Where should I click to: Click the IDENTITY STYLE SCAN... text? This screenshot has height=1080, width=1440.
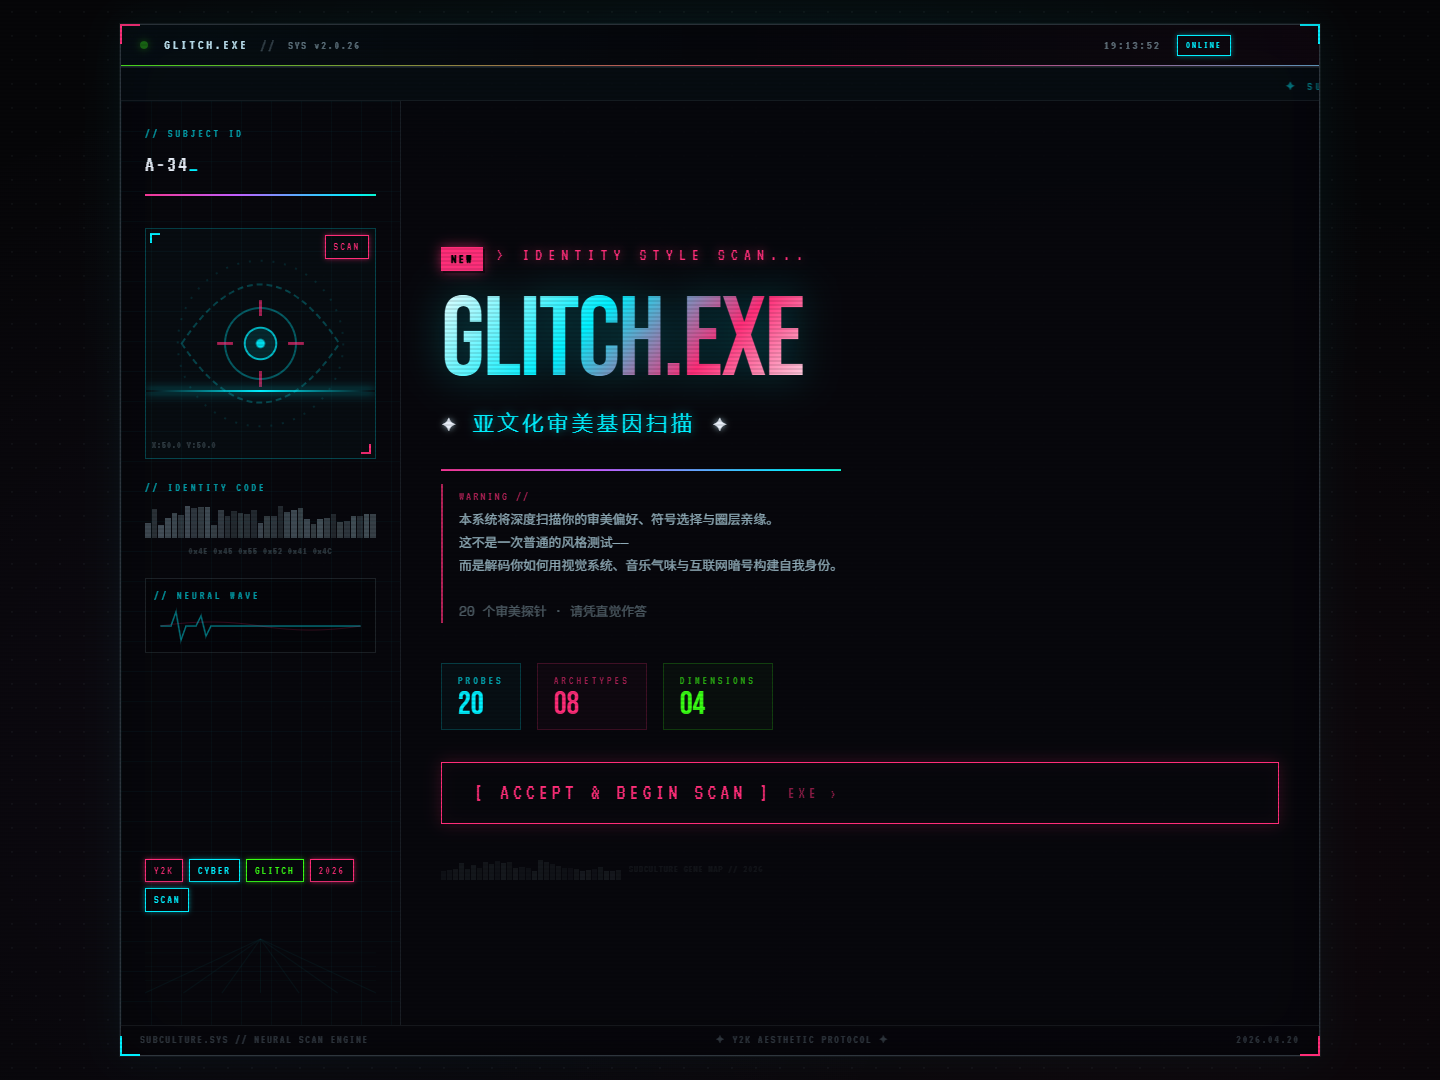coord(663,256)
